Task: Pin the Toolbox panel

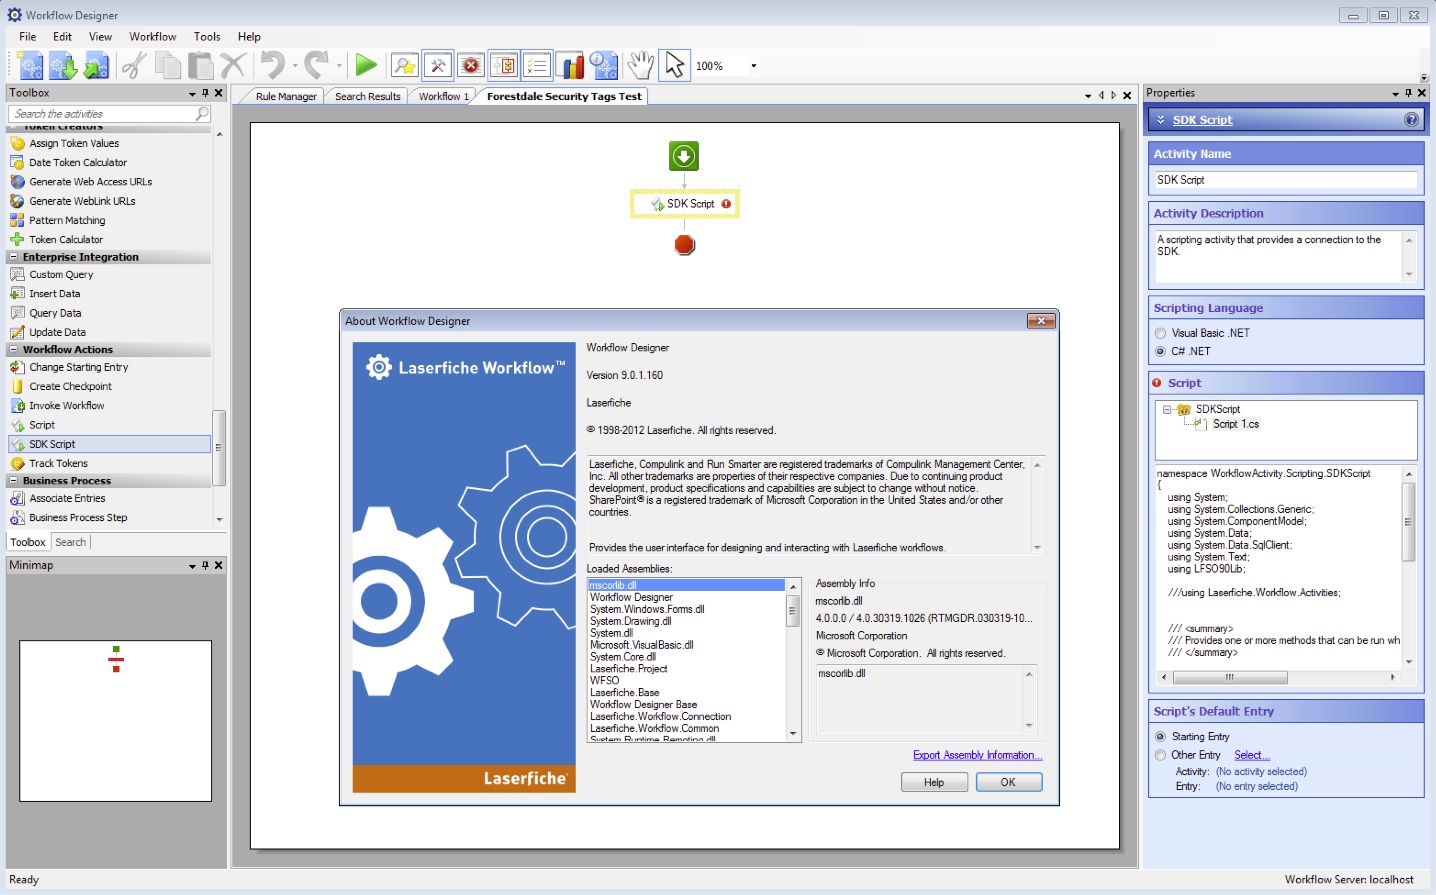Action: point(205,93)
